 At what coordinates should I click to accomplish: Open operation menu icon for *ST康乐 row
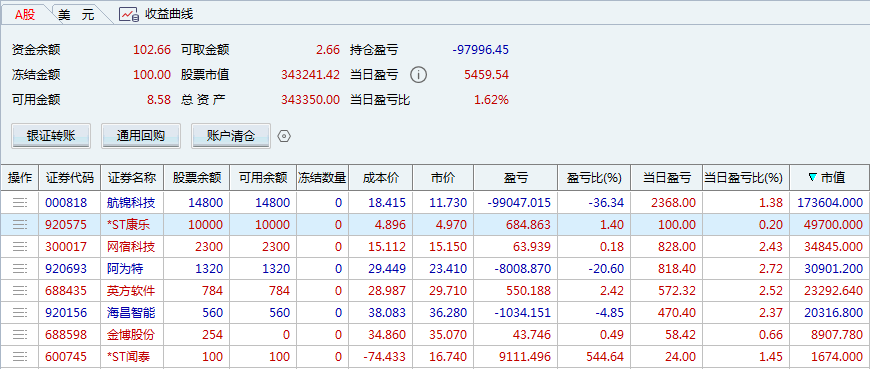coord(19,225)
